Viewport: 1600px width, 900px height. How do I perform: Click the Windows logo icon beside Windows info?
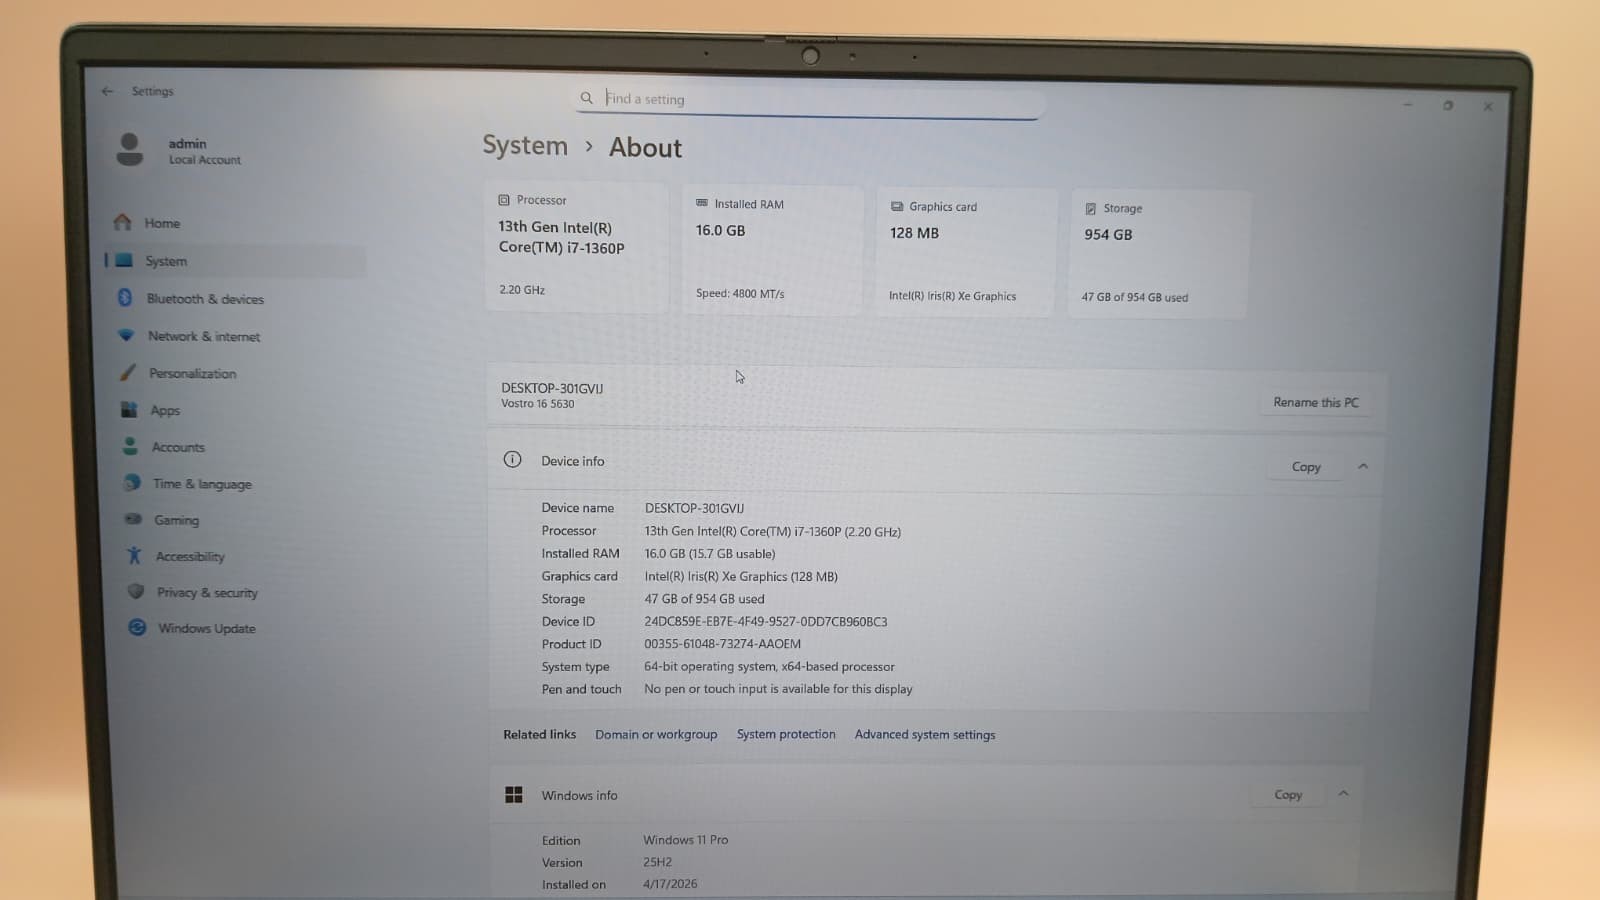click(x=514, y=794)
